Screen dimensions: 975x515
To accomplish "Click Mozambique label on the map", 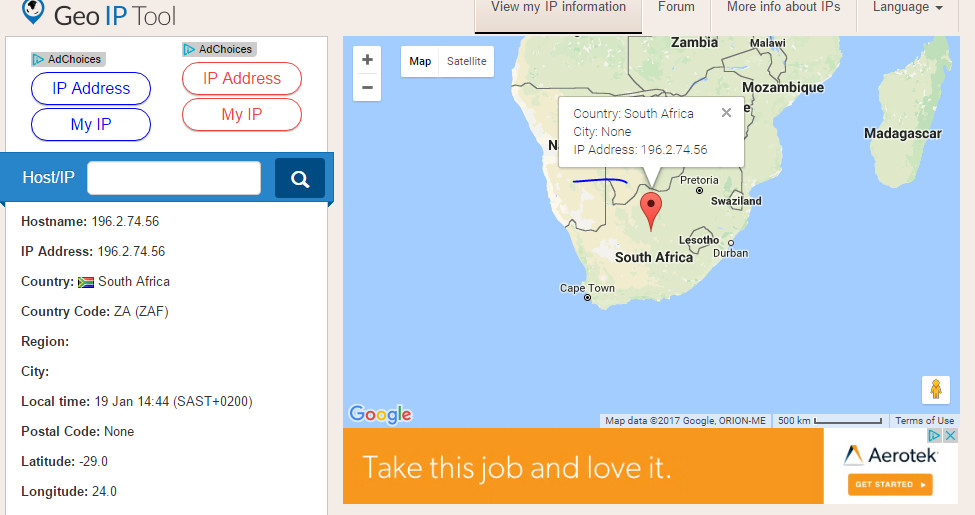I will 783,87.
